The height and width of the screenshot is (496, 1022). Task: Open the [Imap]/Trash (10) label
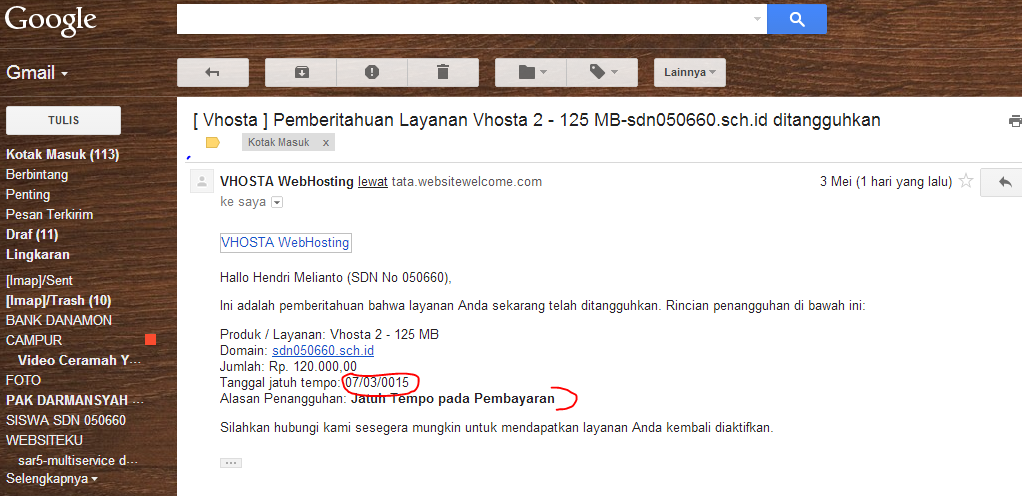point(59,300)
